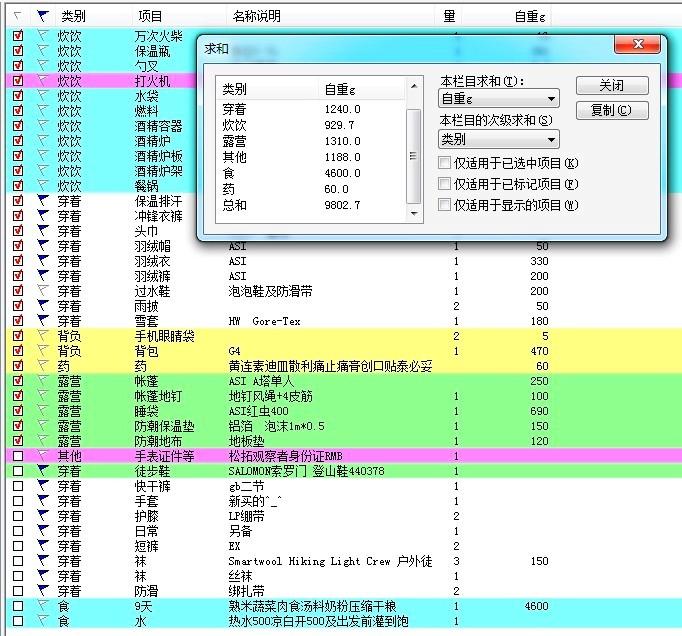Click the flag icon in the 水 food row
Screen dimensions: 682x636
point(42,621)
